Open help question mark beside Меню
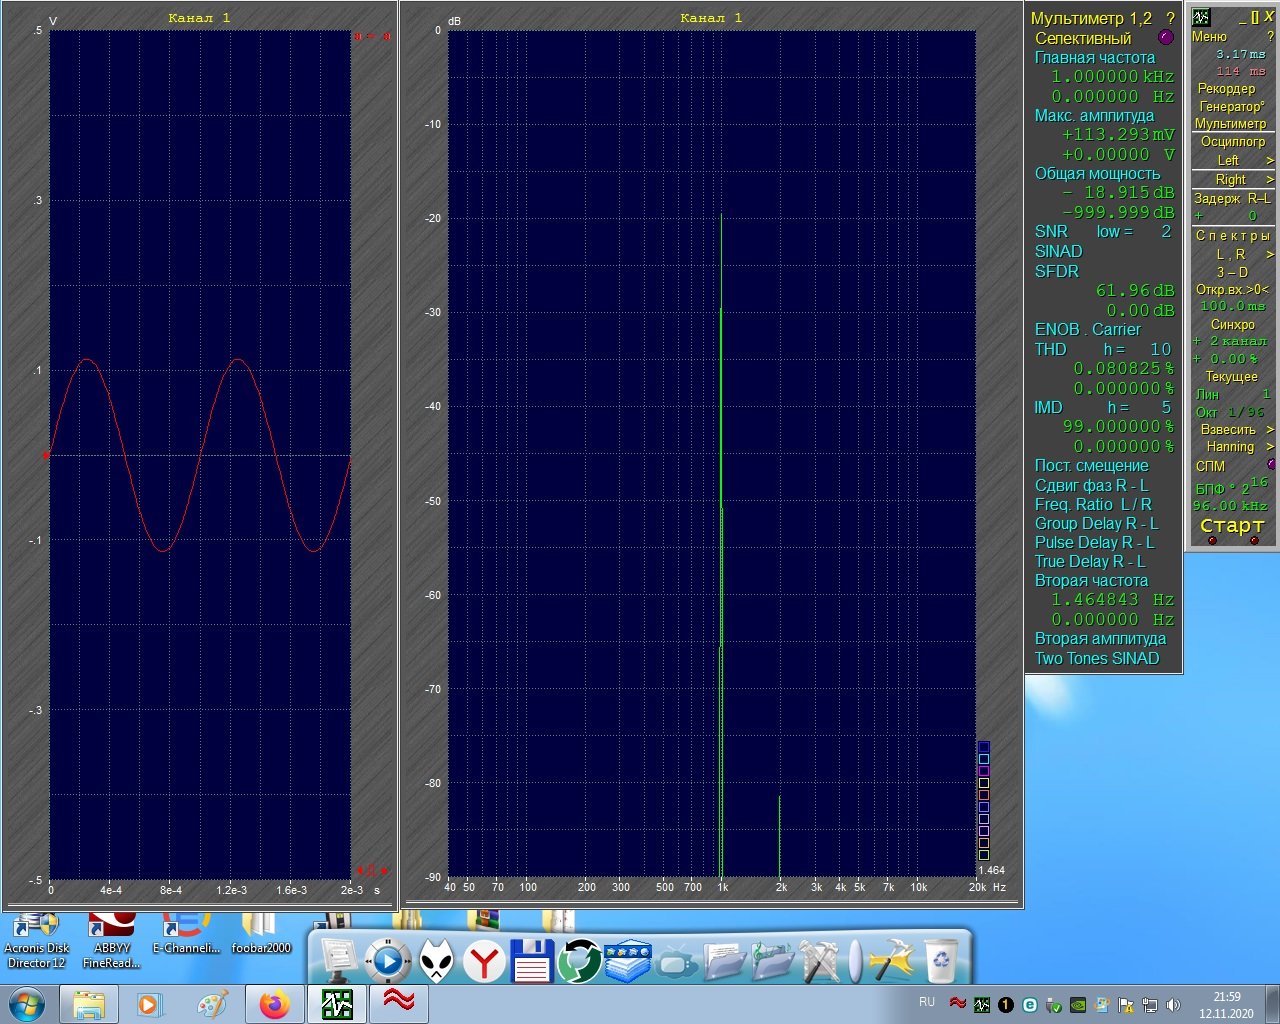Viewport: 1280px width, 1024px height. [1270, 37]
